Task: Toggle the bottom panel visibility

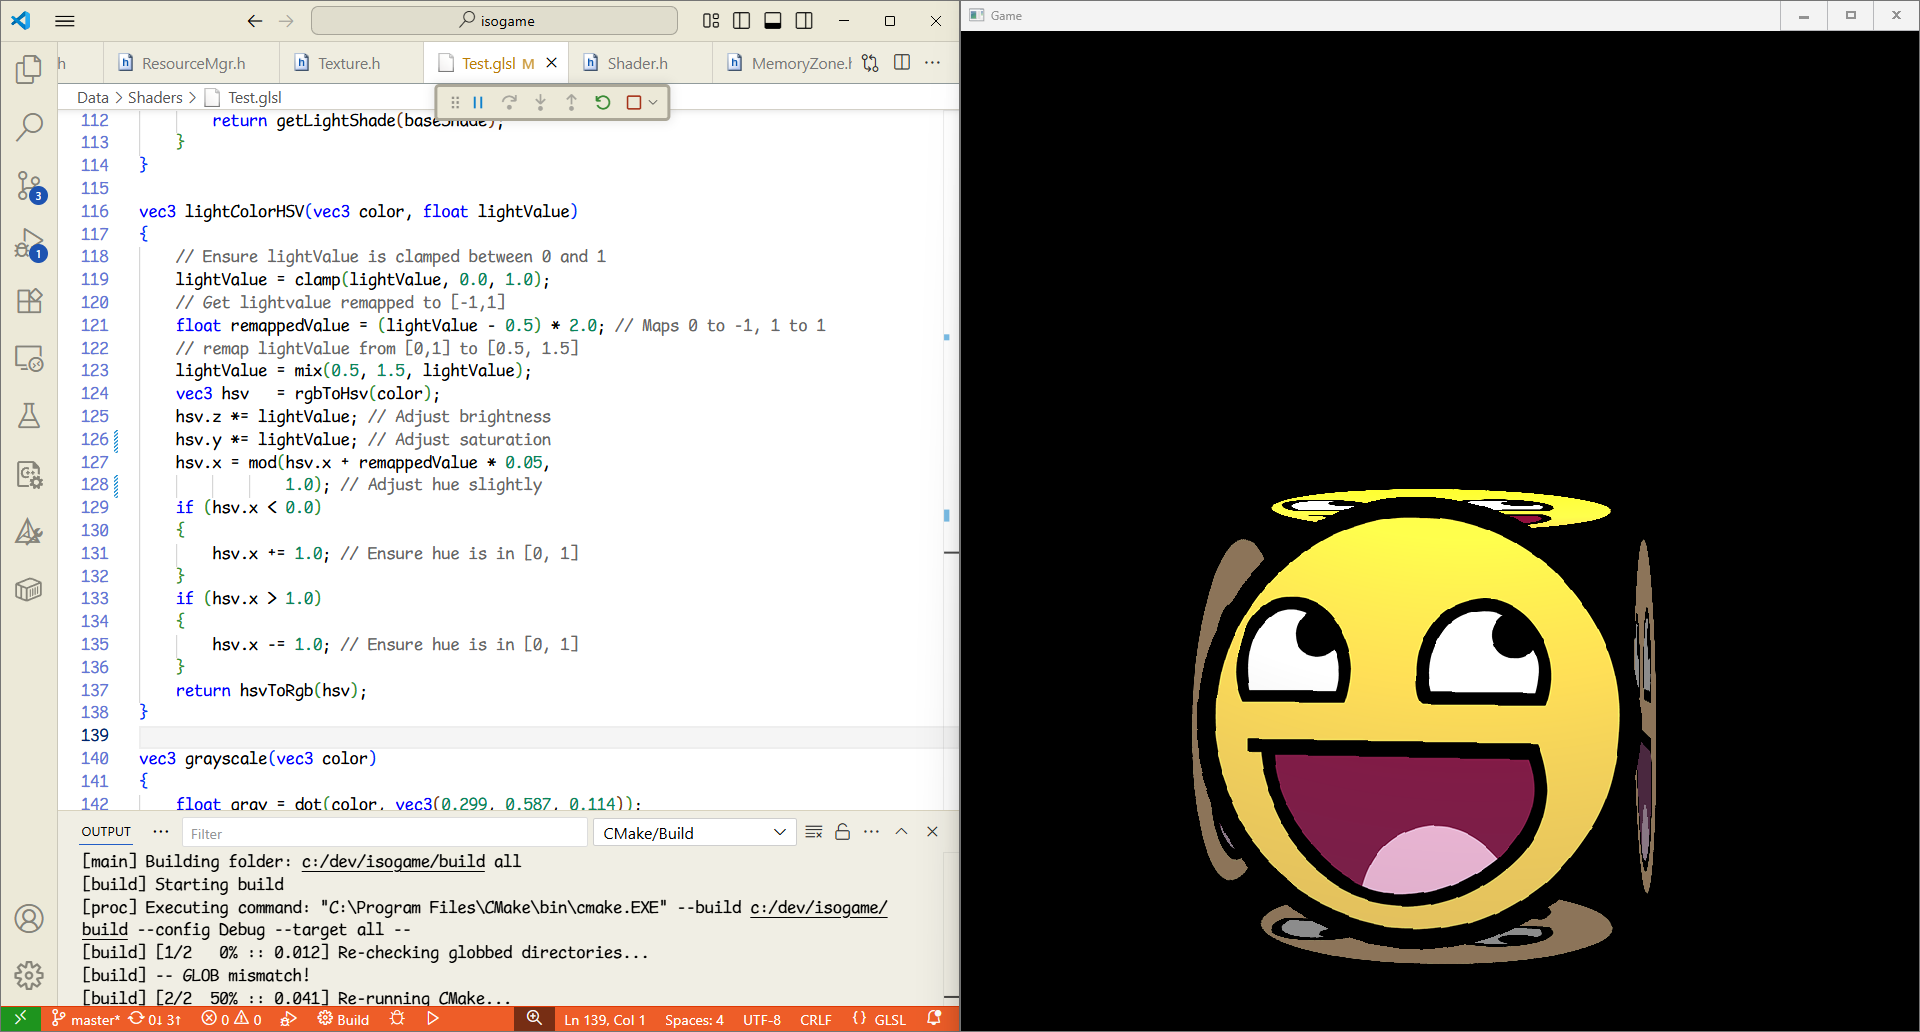Action: coord(773,21)
